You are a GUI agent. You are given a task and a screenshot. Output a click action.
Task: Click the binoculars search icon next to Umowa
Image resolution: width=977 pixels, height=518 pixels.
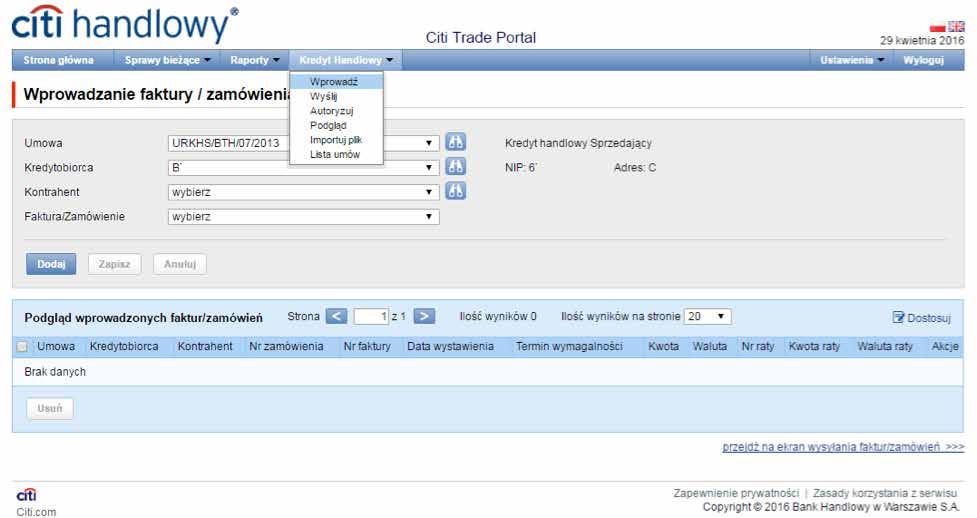455,142
